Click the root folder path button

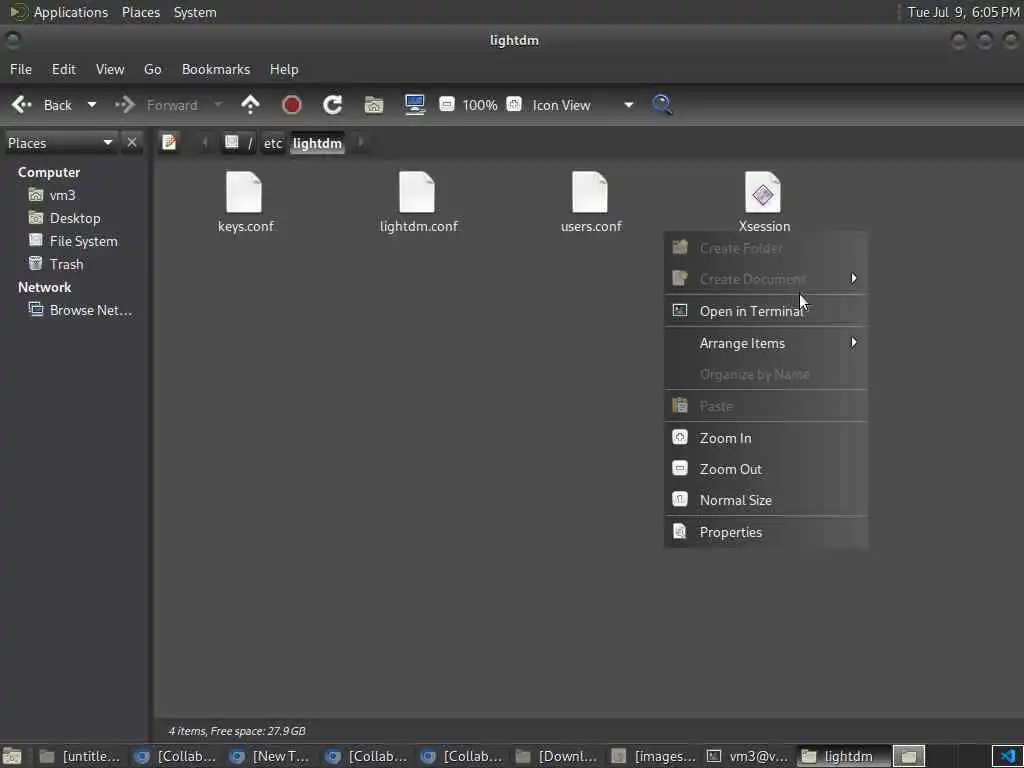pos(238,143)
